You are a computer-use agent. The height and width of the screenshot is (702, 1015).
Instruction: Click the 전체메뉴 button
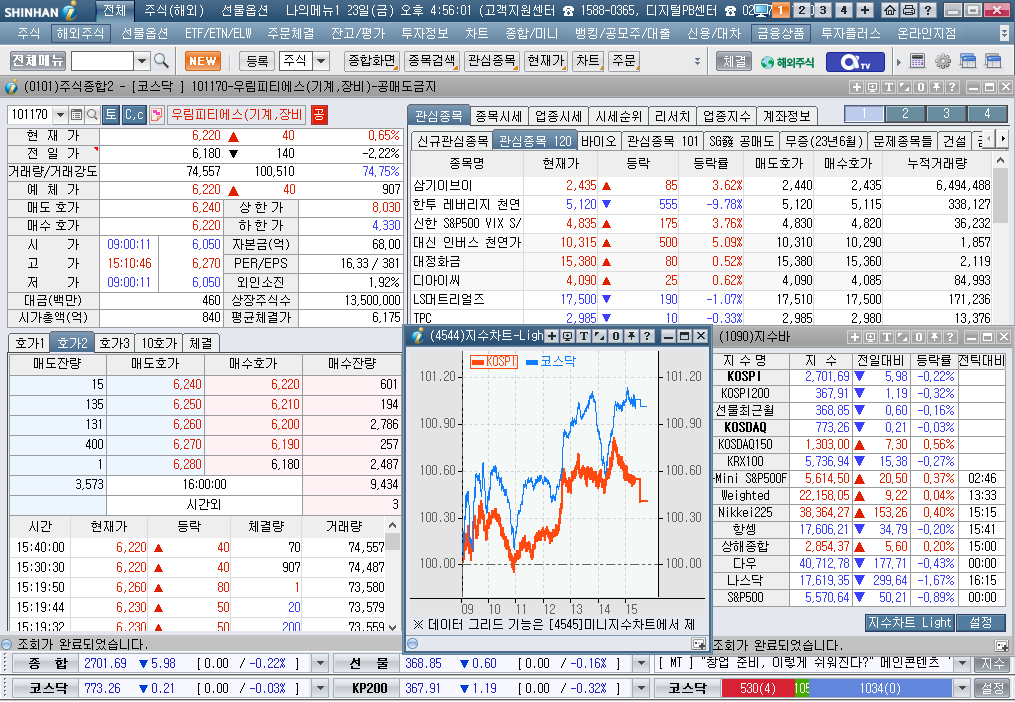point(38,61)
